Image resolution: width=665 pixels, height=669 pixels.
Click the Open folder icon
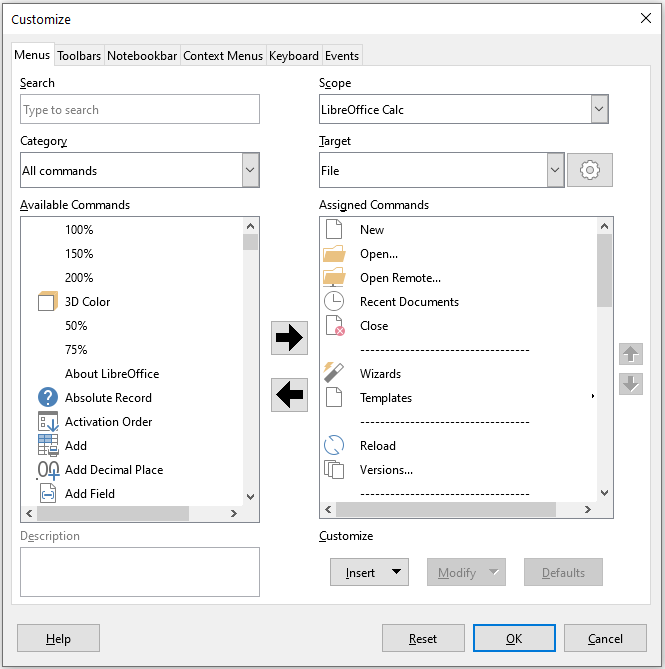334,253
